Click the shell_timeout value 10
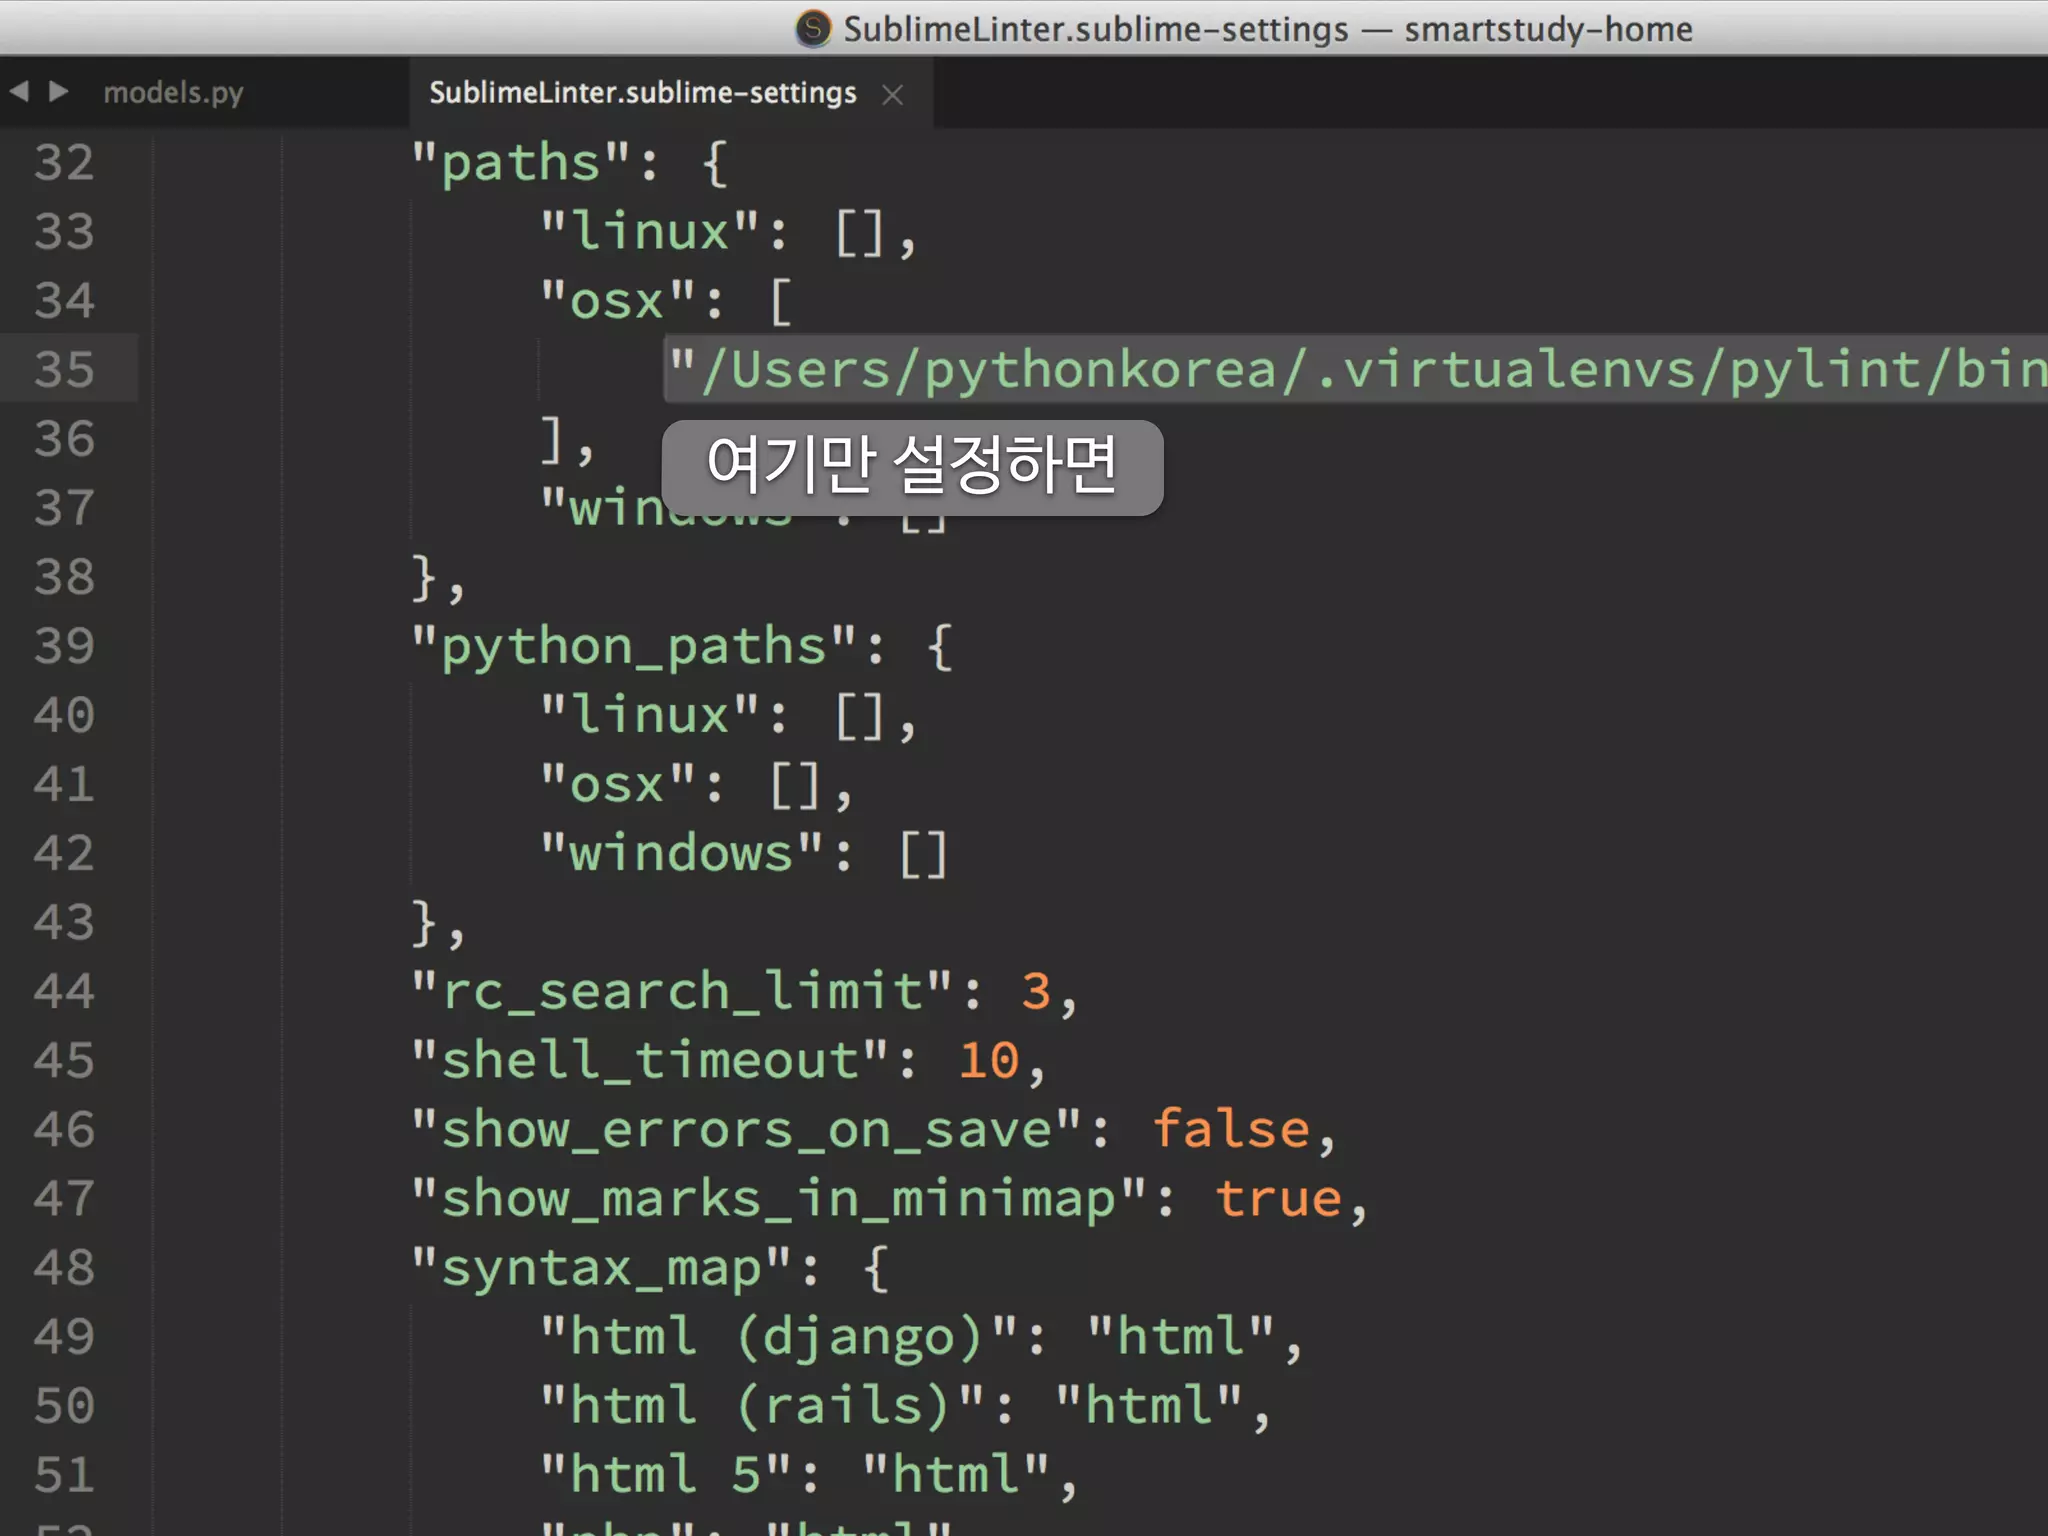 coord(989,1060)
